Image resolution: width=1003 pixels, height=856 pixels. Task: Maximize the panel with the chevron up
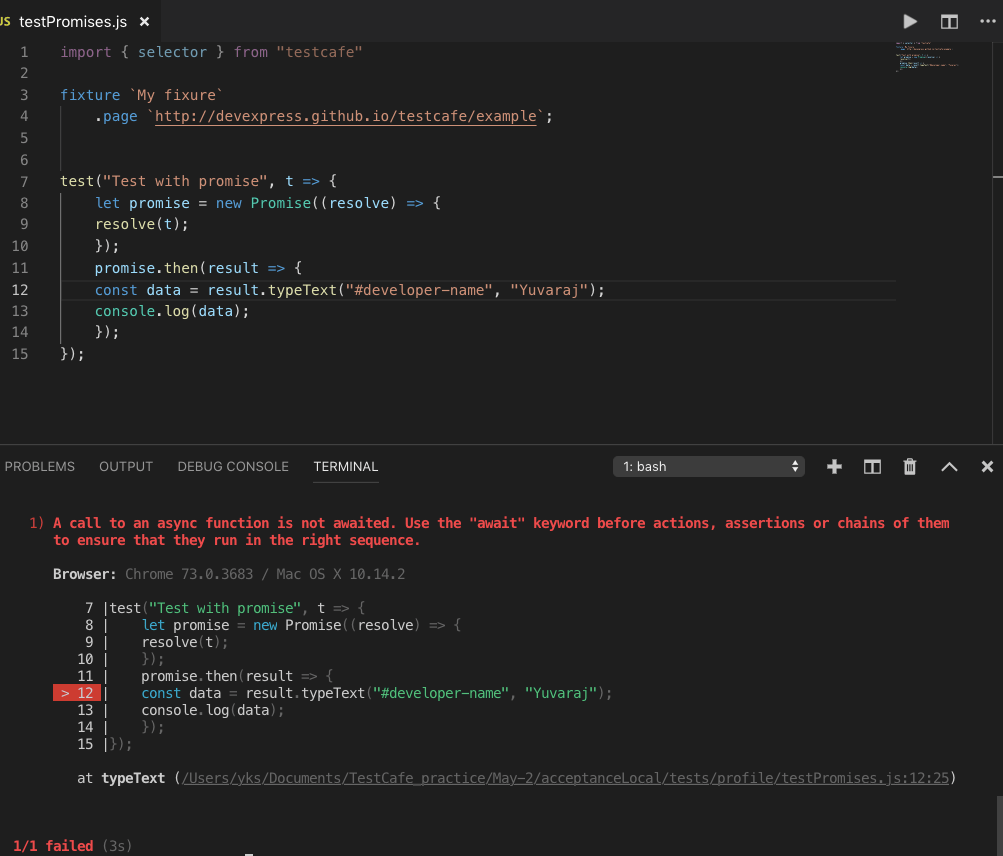949,467
